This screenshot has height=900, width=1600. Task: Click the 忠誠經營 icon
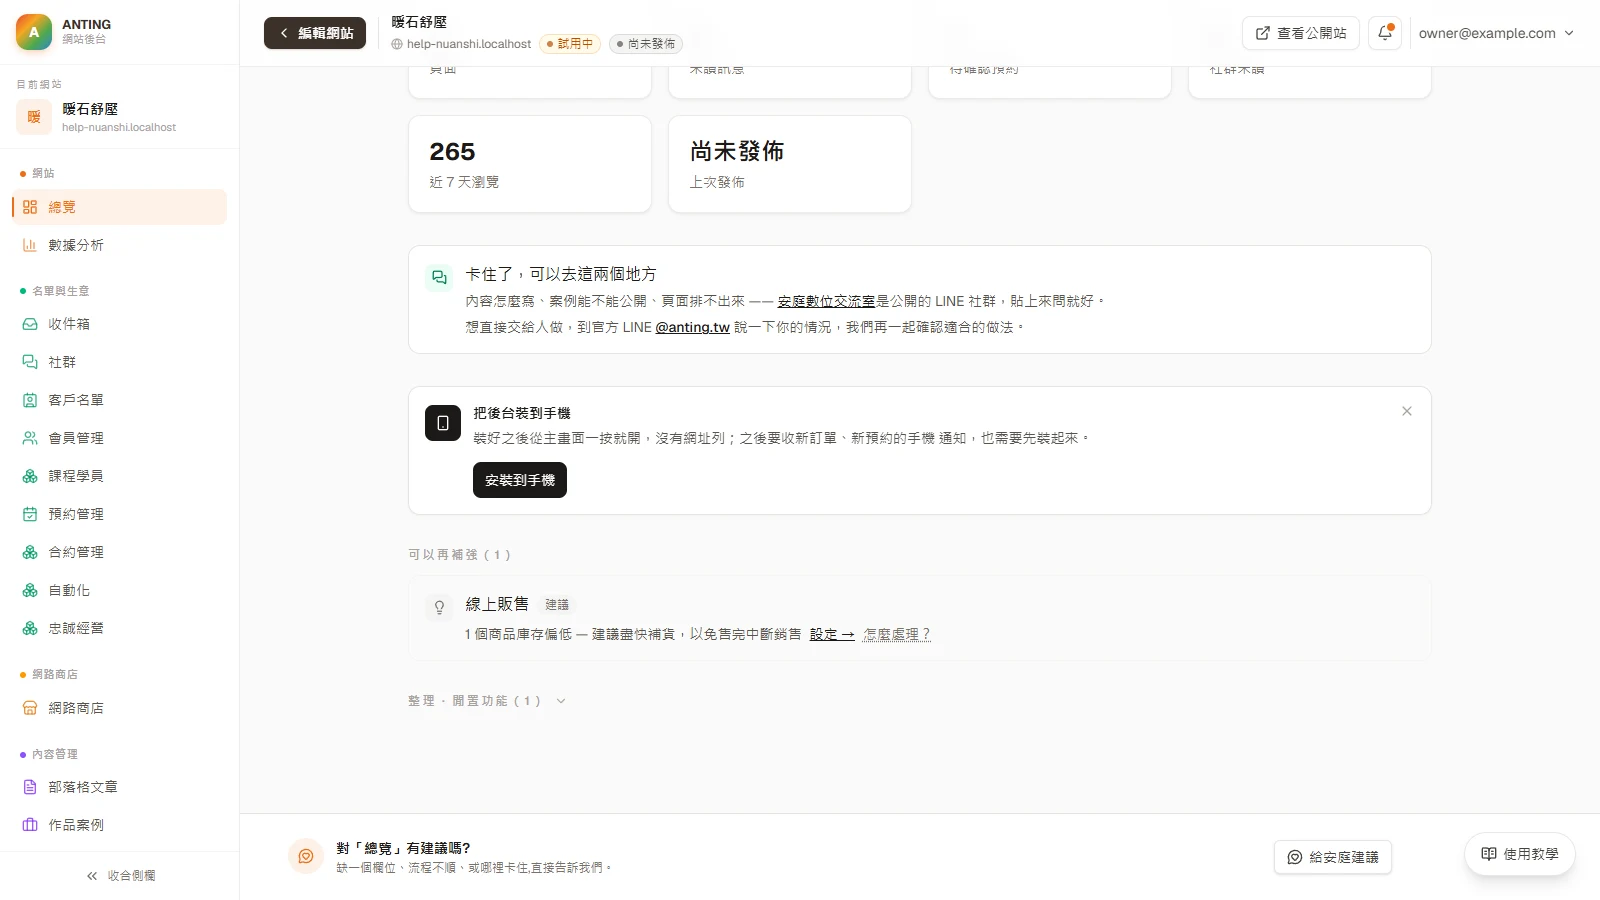click(x=30, y=628)
